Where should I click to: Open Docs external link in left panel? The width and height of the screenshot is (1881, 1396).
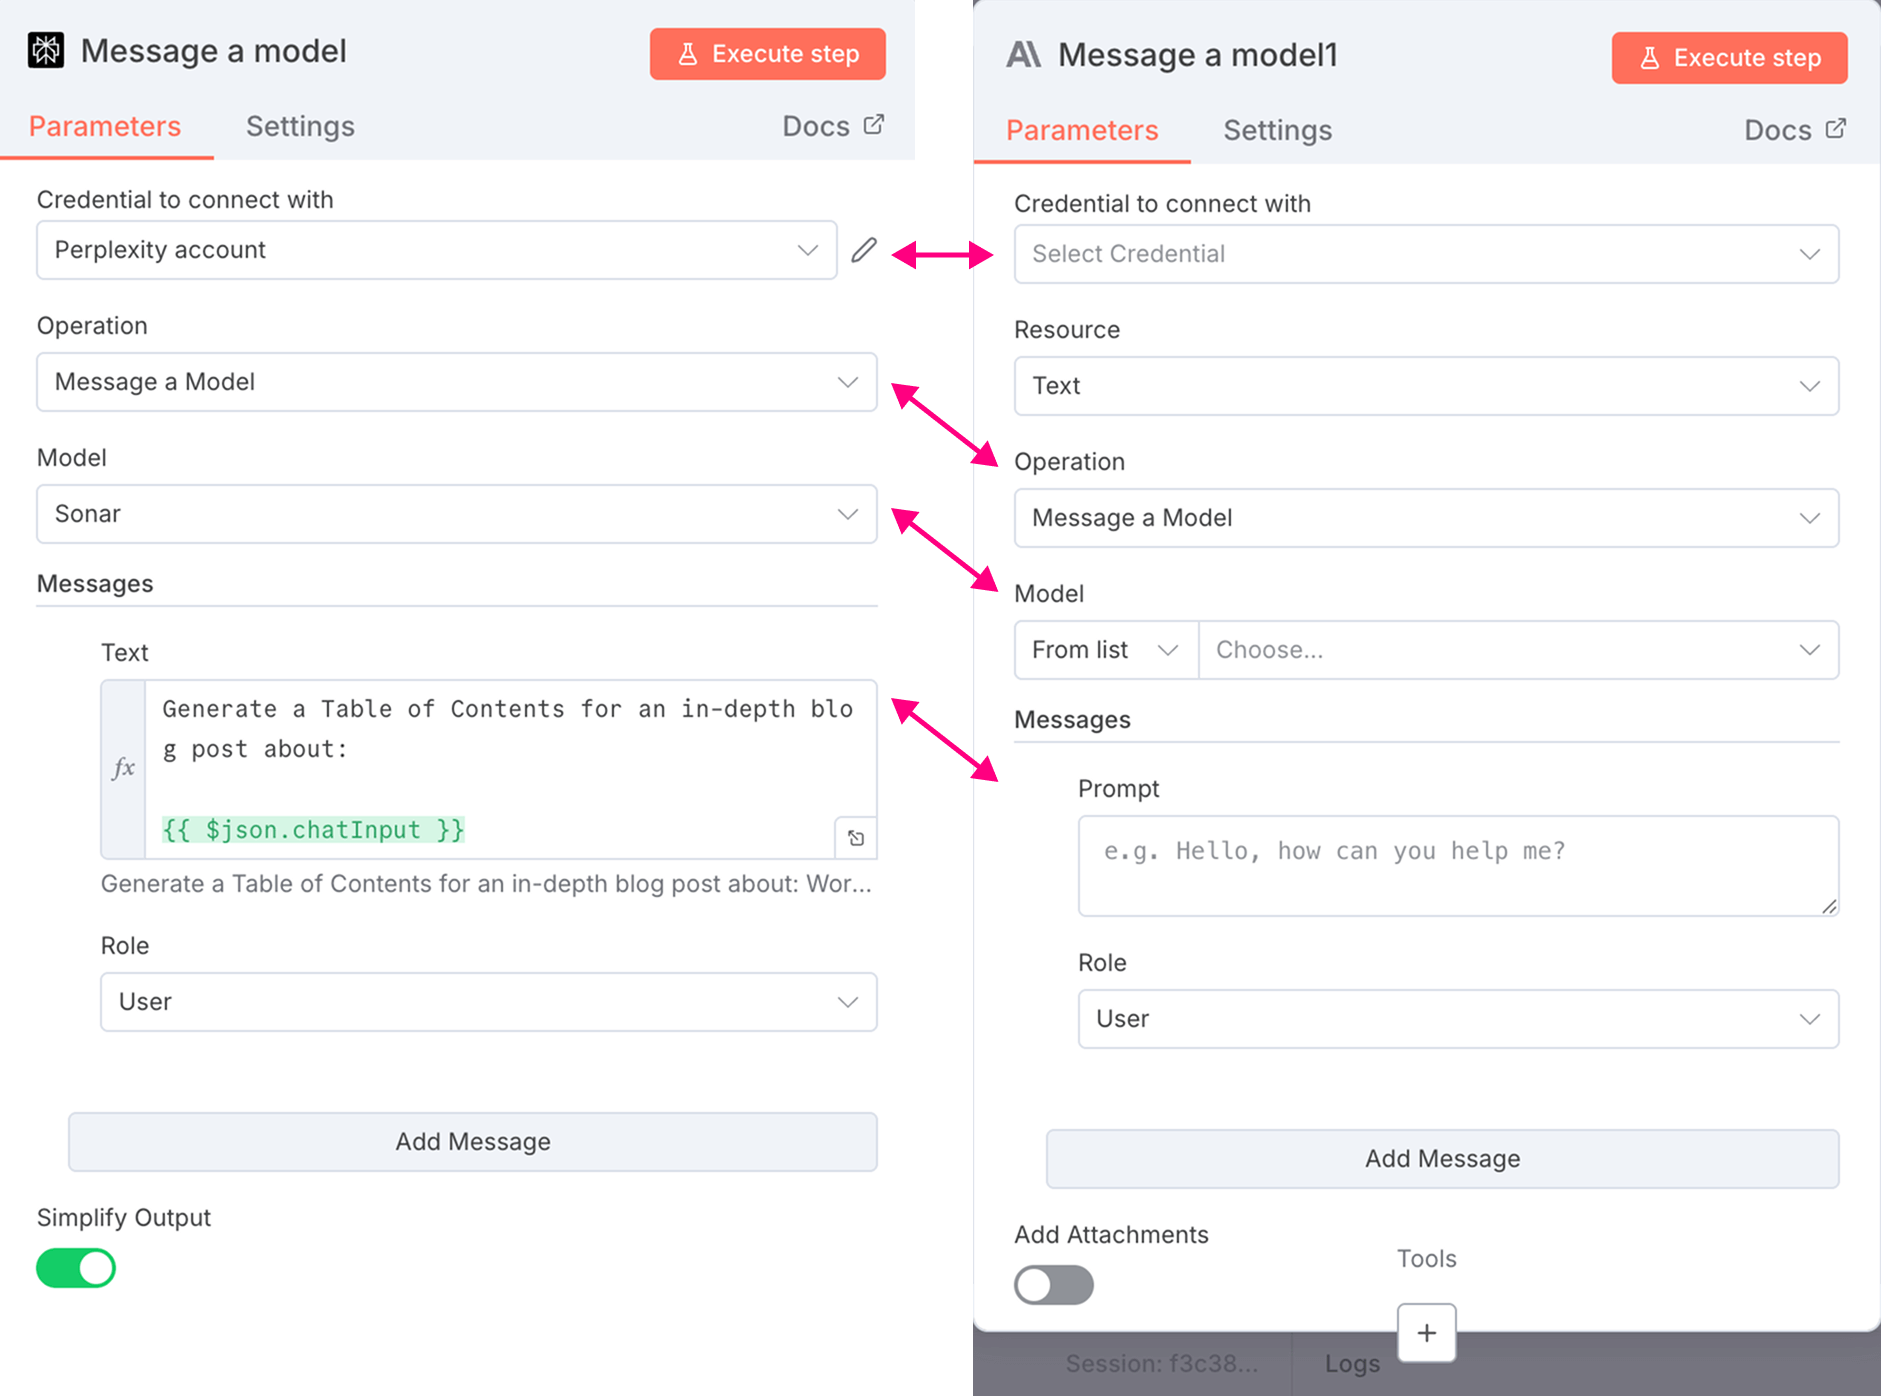pos(833,126)
